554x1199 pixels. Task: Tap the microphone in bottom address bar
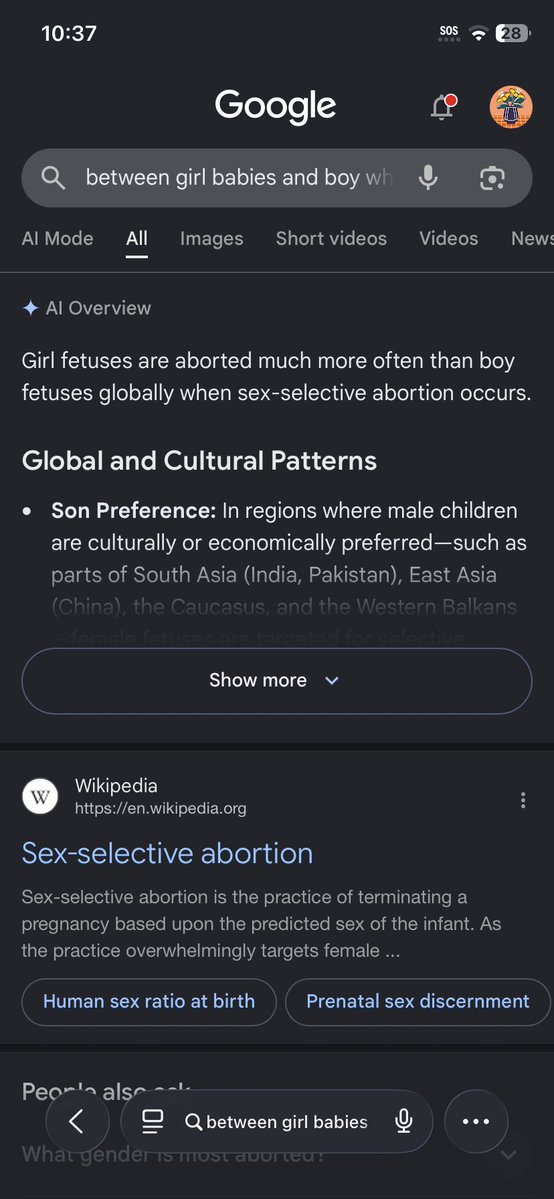(x=404, y=1121)
